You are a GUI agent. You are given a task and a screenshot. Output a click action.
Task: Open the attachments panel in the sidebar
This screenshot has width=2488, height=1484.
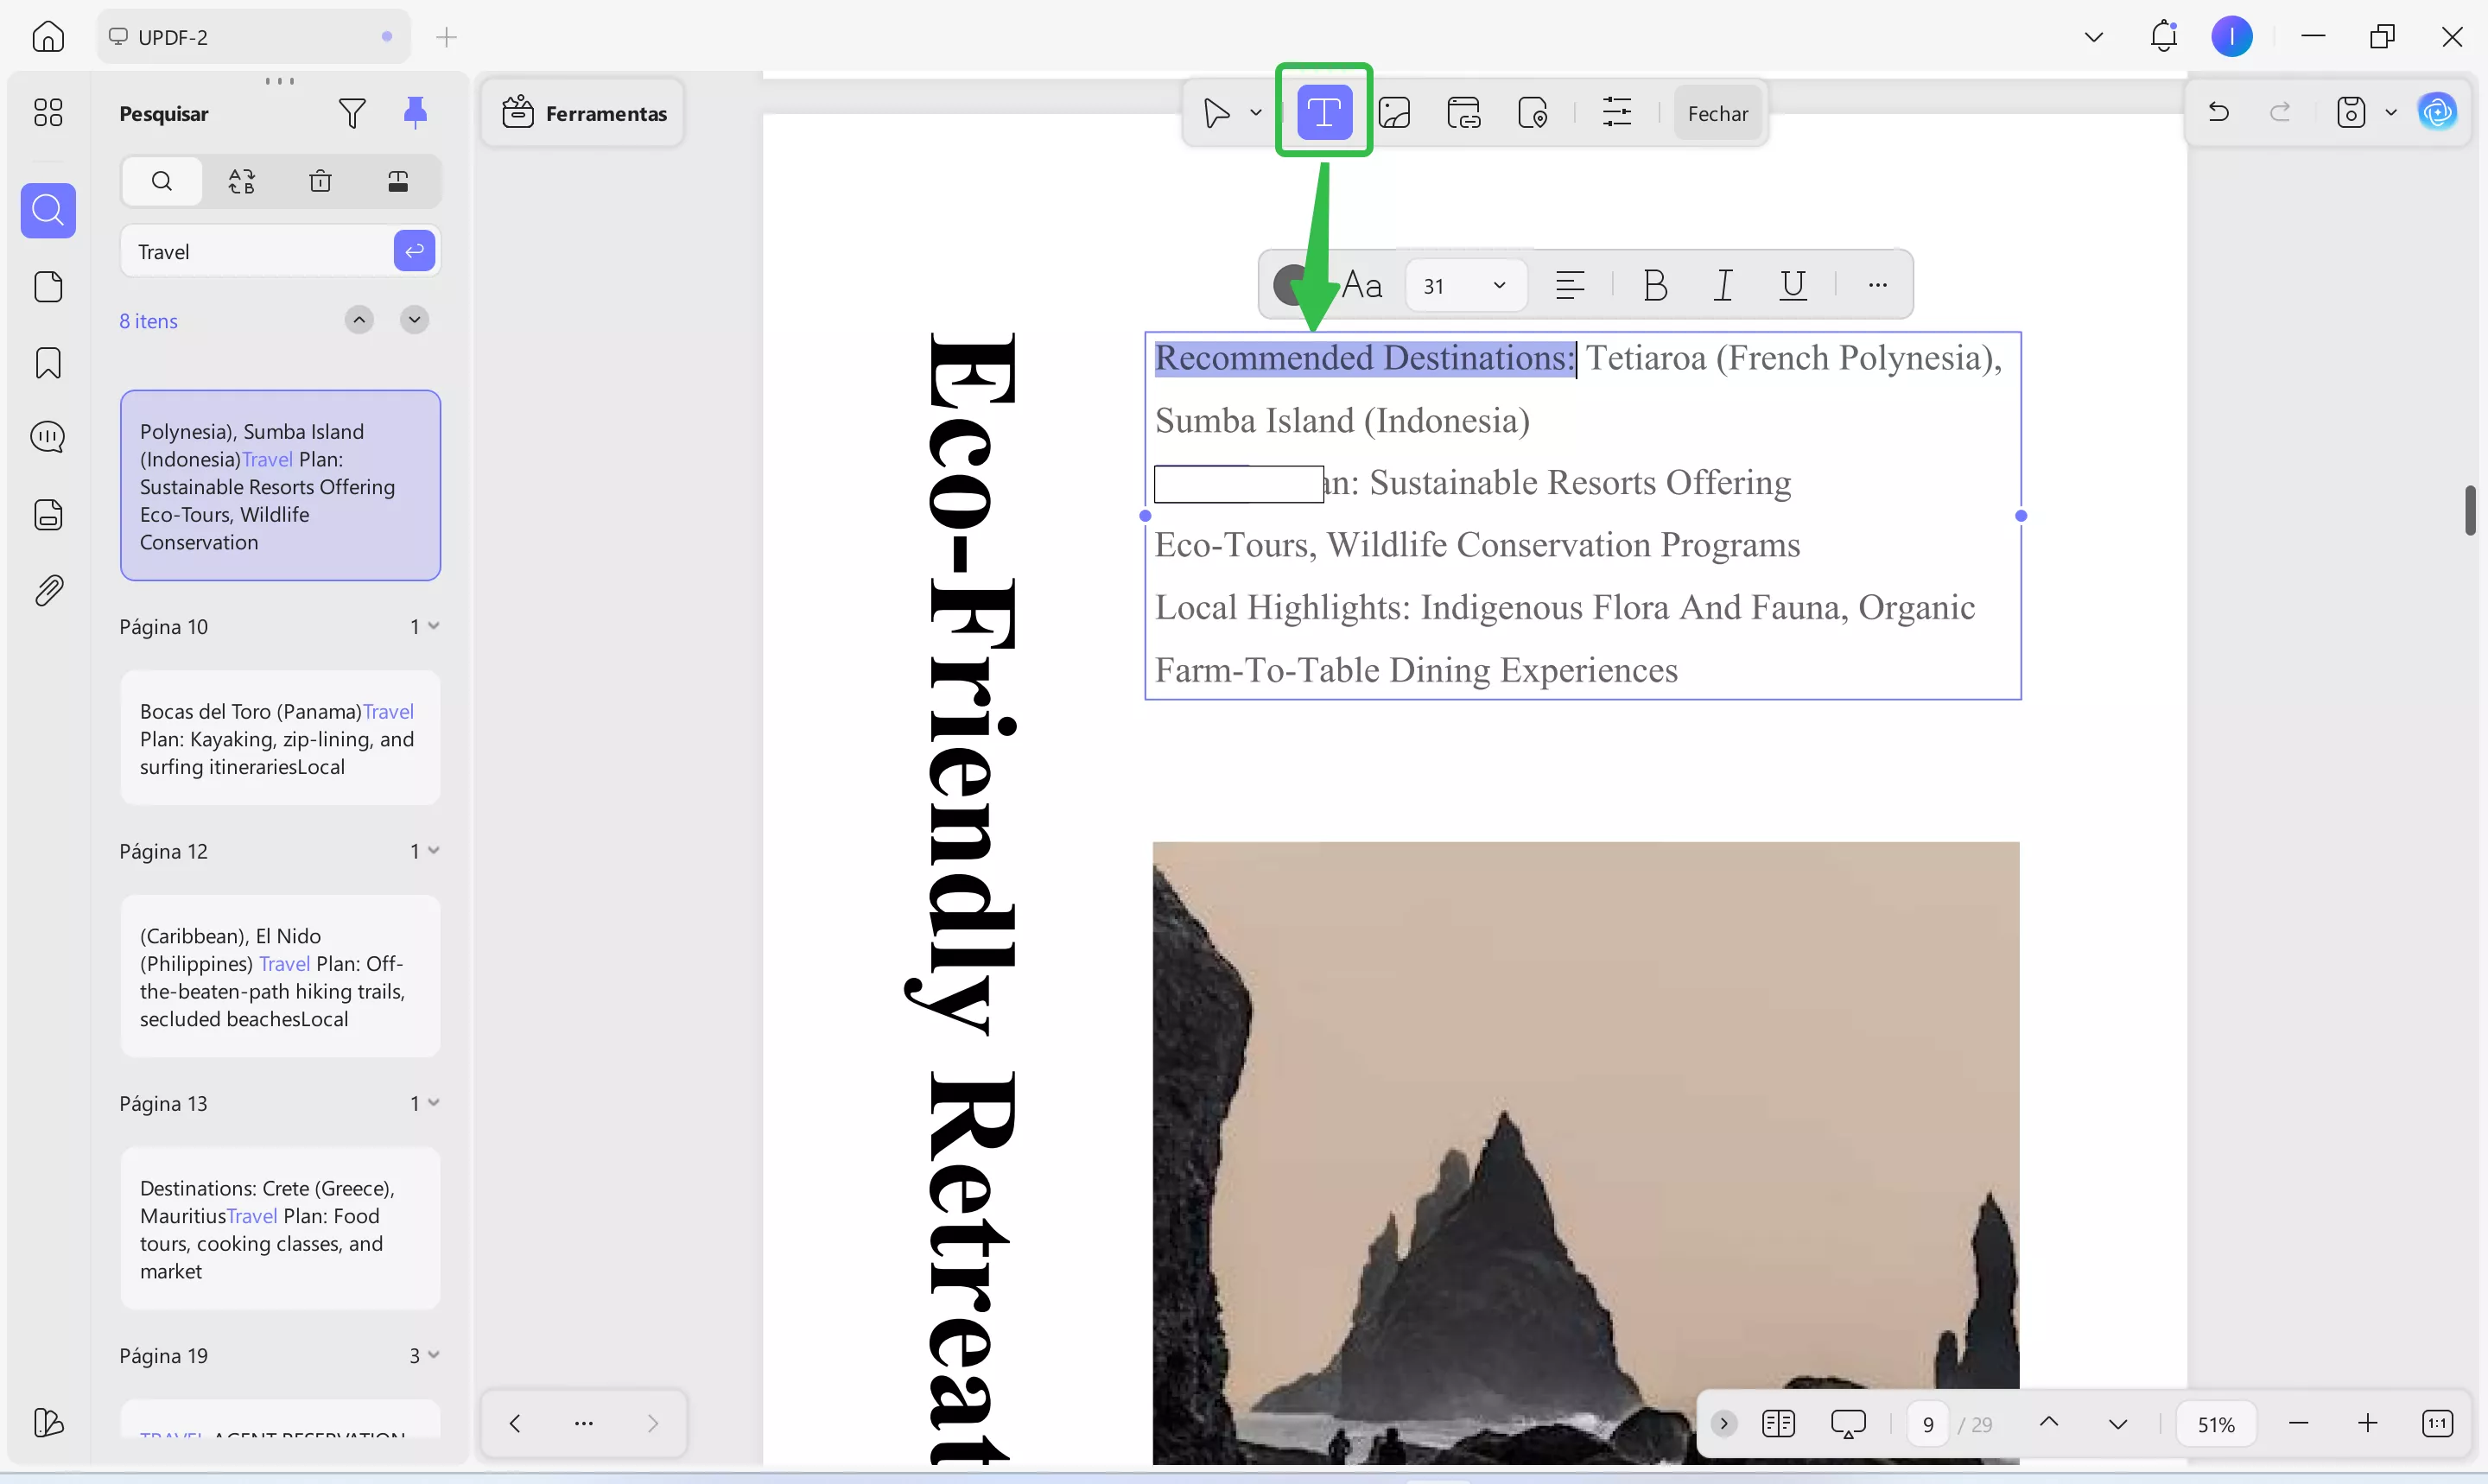point(47,589)
